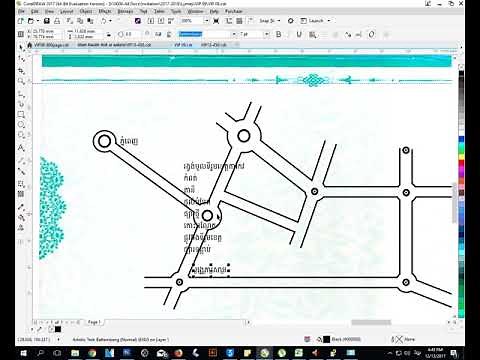Open the View menu

[49, 11]
